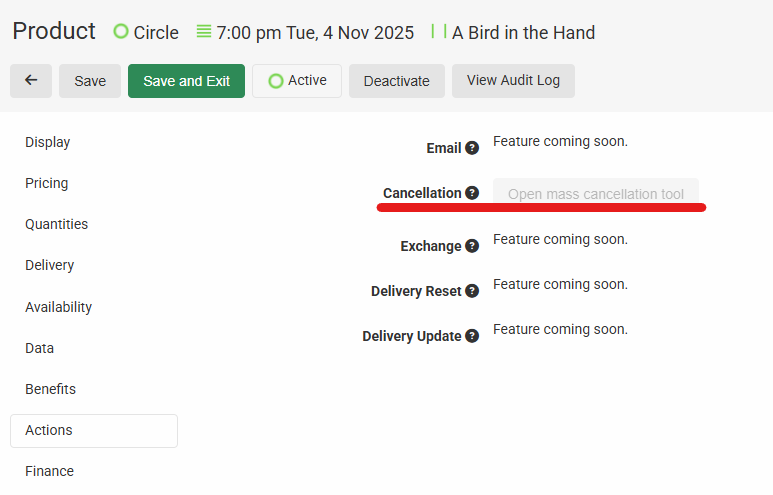This screenshot has height=495, width=773.
Task: Click the venue icon before A Bird in the Hand
Action: click(x=438, y=32)
